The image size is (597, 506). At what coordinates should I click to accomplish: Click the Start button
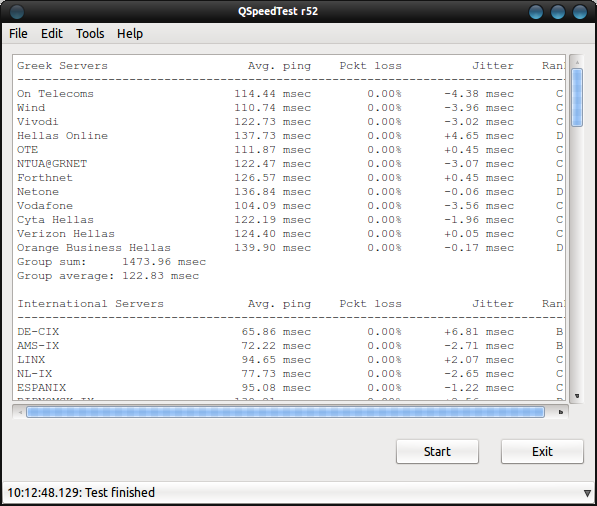click(x=437, y=452)
